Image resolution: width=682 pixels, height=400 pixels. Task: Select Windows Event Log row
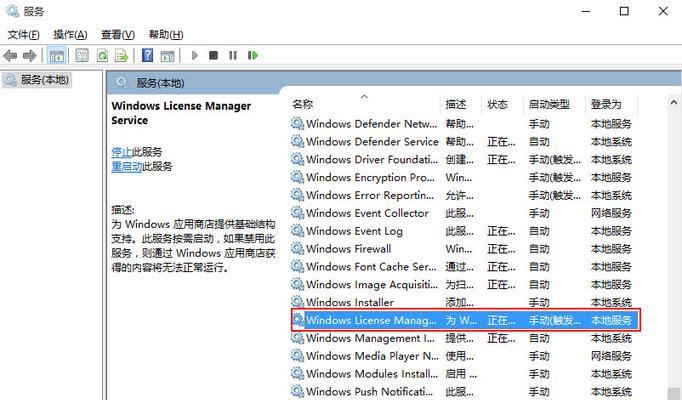point(463,231)
